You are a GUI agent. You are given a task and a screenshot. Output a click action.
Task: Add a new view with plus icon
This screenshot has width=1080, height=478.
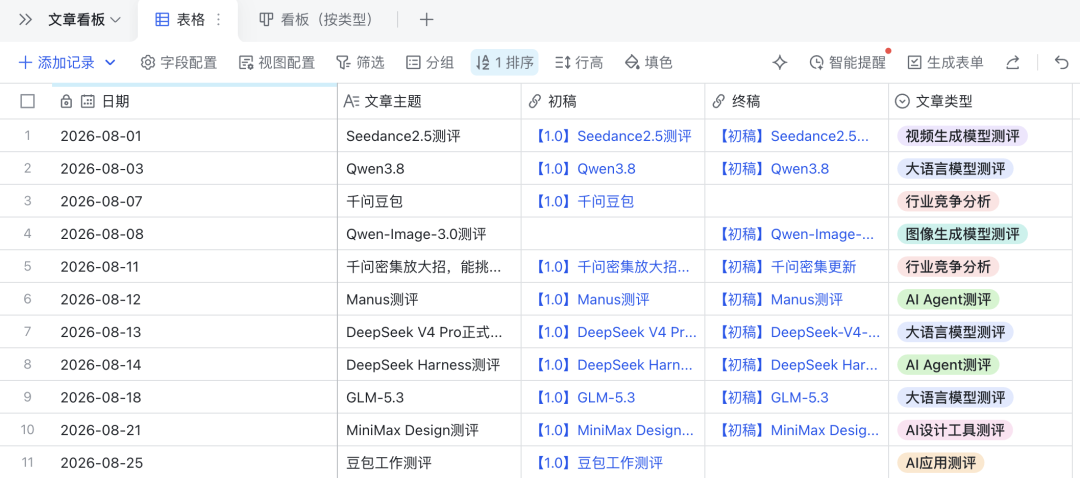[426, 20]
